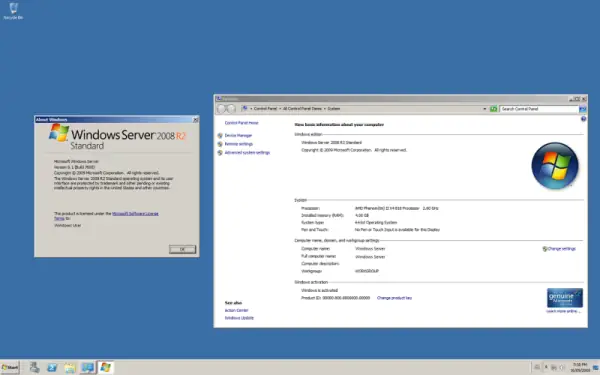Click the 'WORKGROUP' workgroup value
The height and width of the screenshot is (375, 600).
[x=367, y=271]
